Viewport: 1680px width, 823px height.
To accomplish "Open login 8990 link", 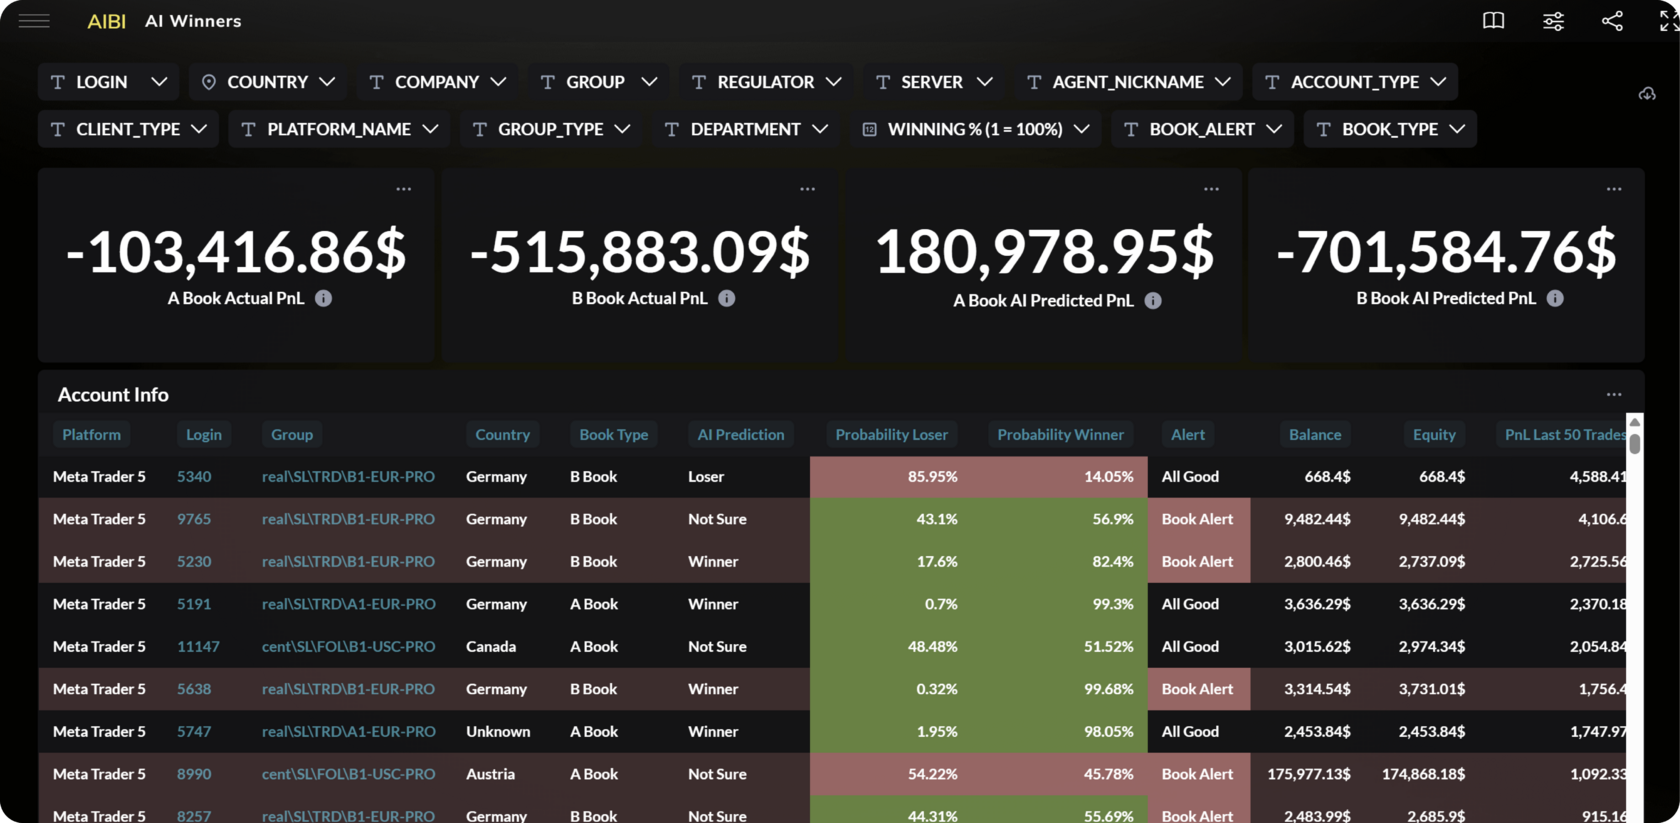I will point(194,774).
